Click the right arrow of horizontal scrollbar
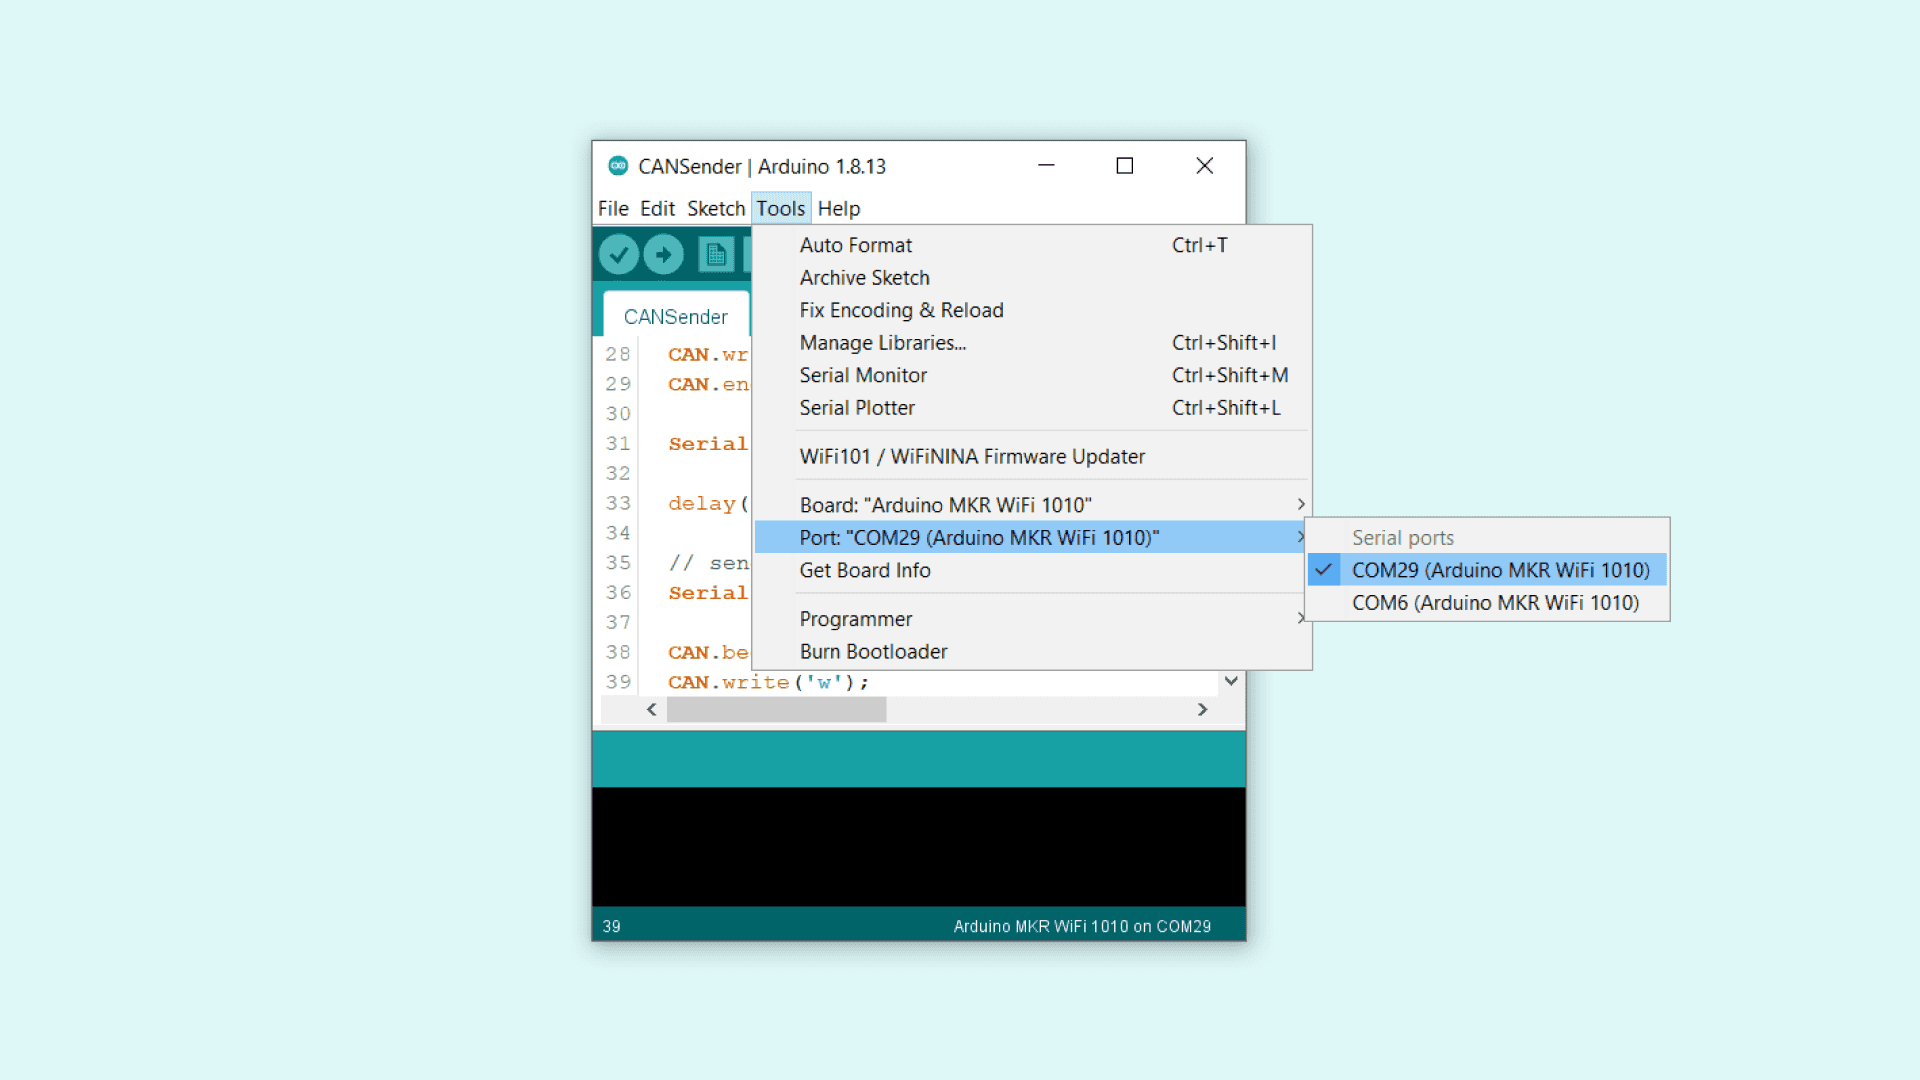Image resolution: width=1920 pixels, height=1080 pixels. point(1202,709)
